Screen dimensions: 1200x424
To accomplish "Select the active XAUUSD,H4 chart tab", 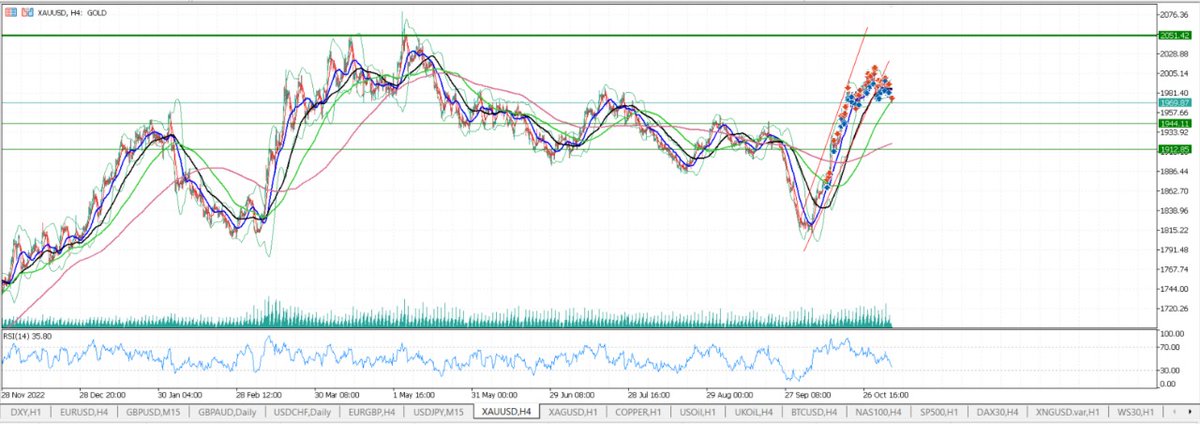I will point(507,411).
